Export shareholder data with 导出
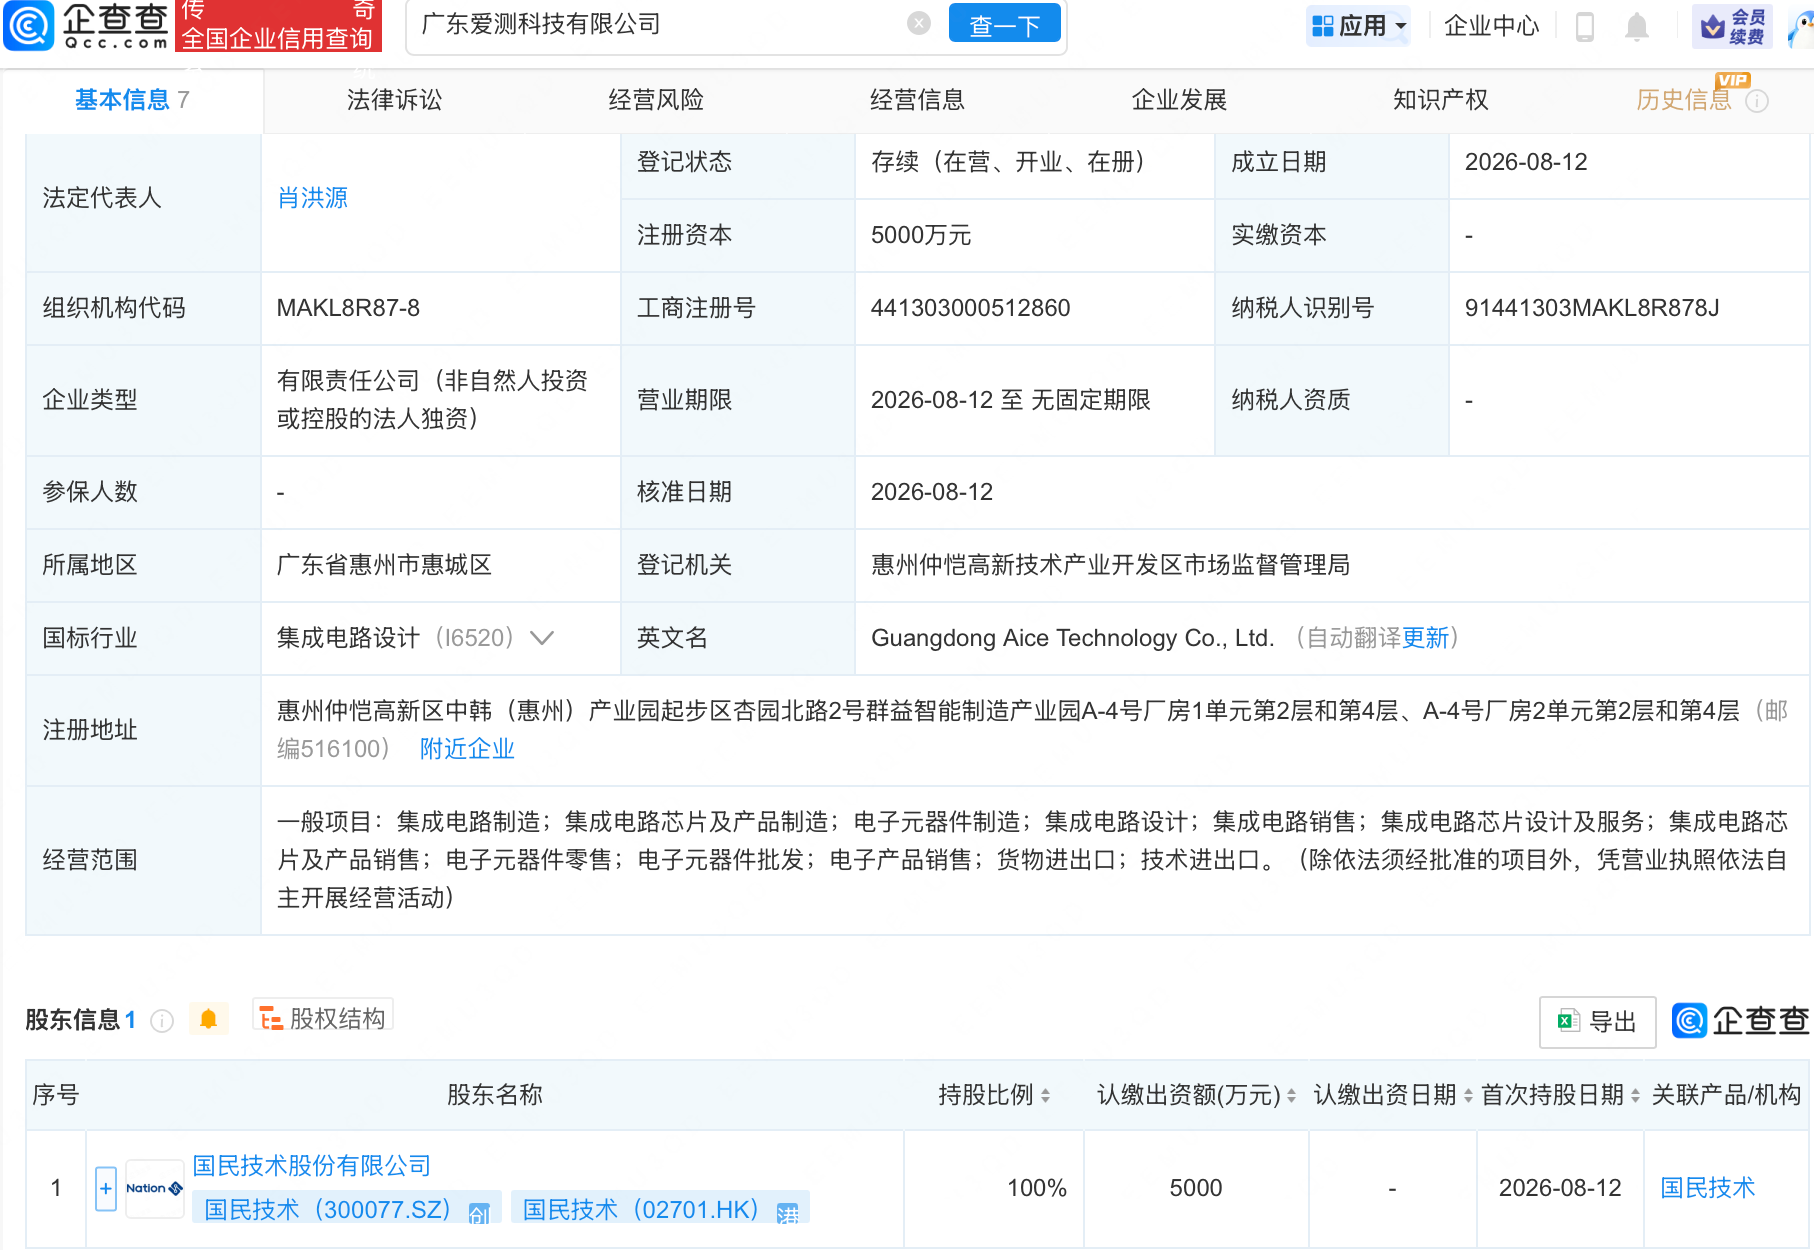 click(1597, 1022)
